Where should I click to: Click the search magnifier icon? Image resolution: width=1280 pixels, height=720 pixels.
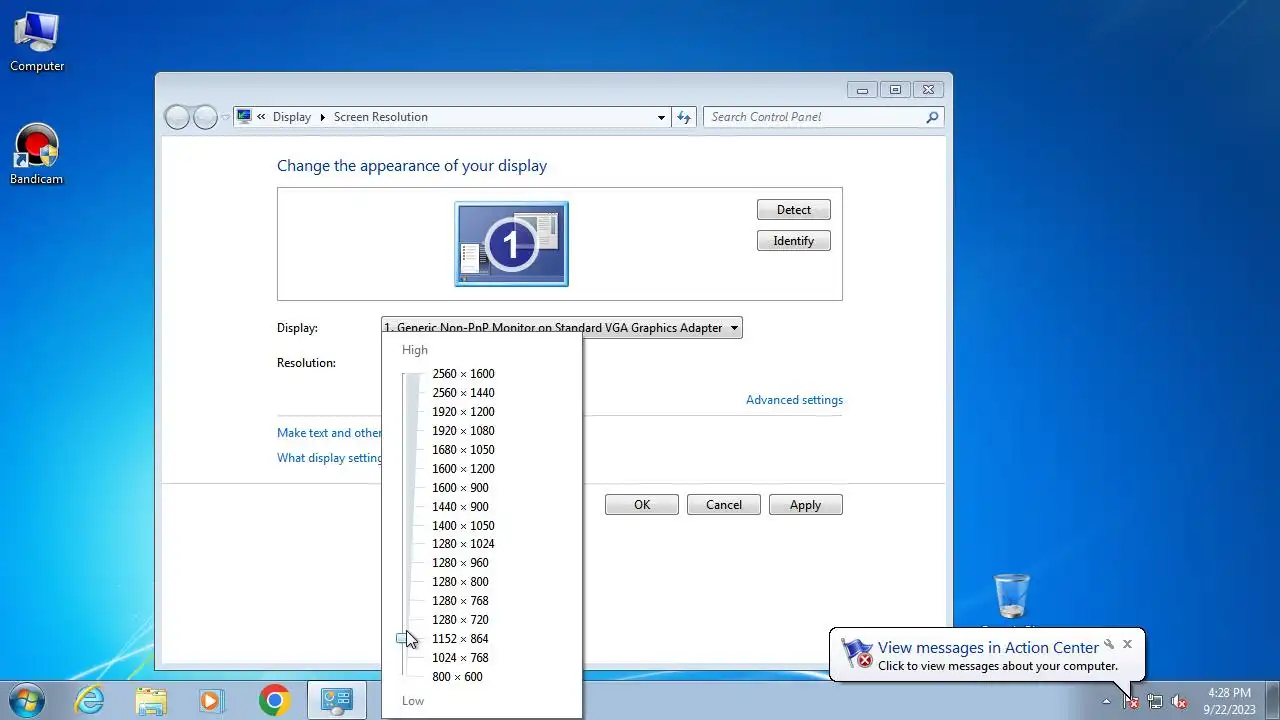tap(932, 117)
